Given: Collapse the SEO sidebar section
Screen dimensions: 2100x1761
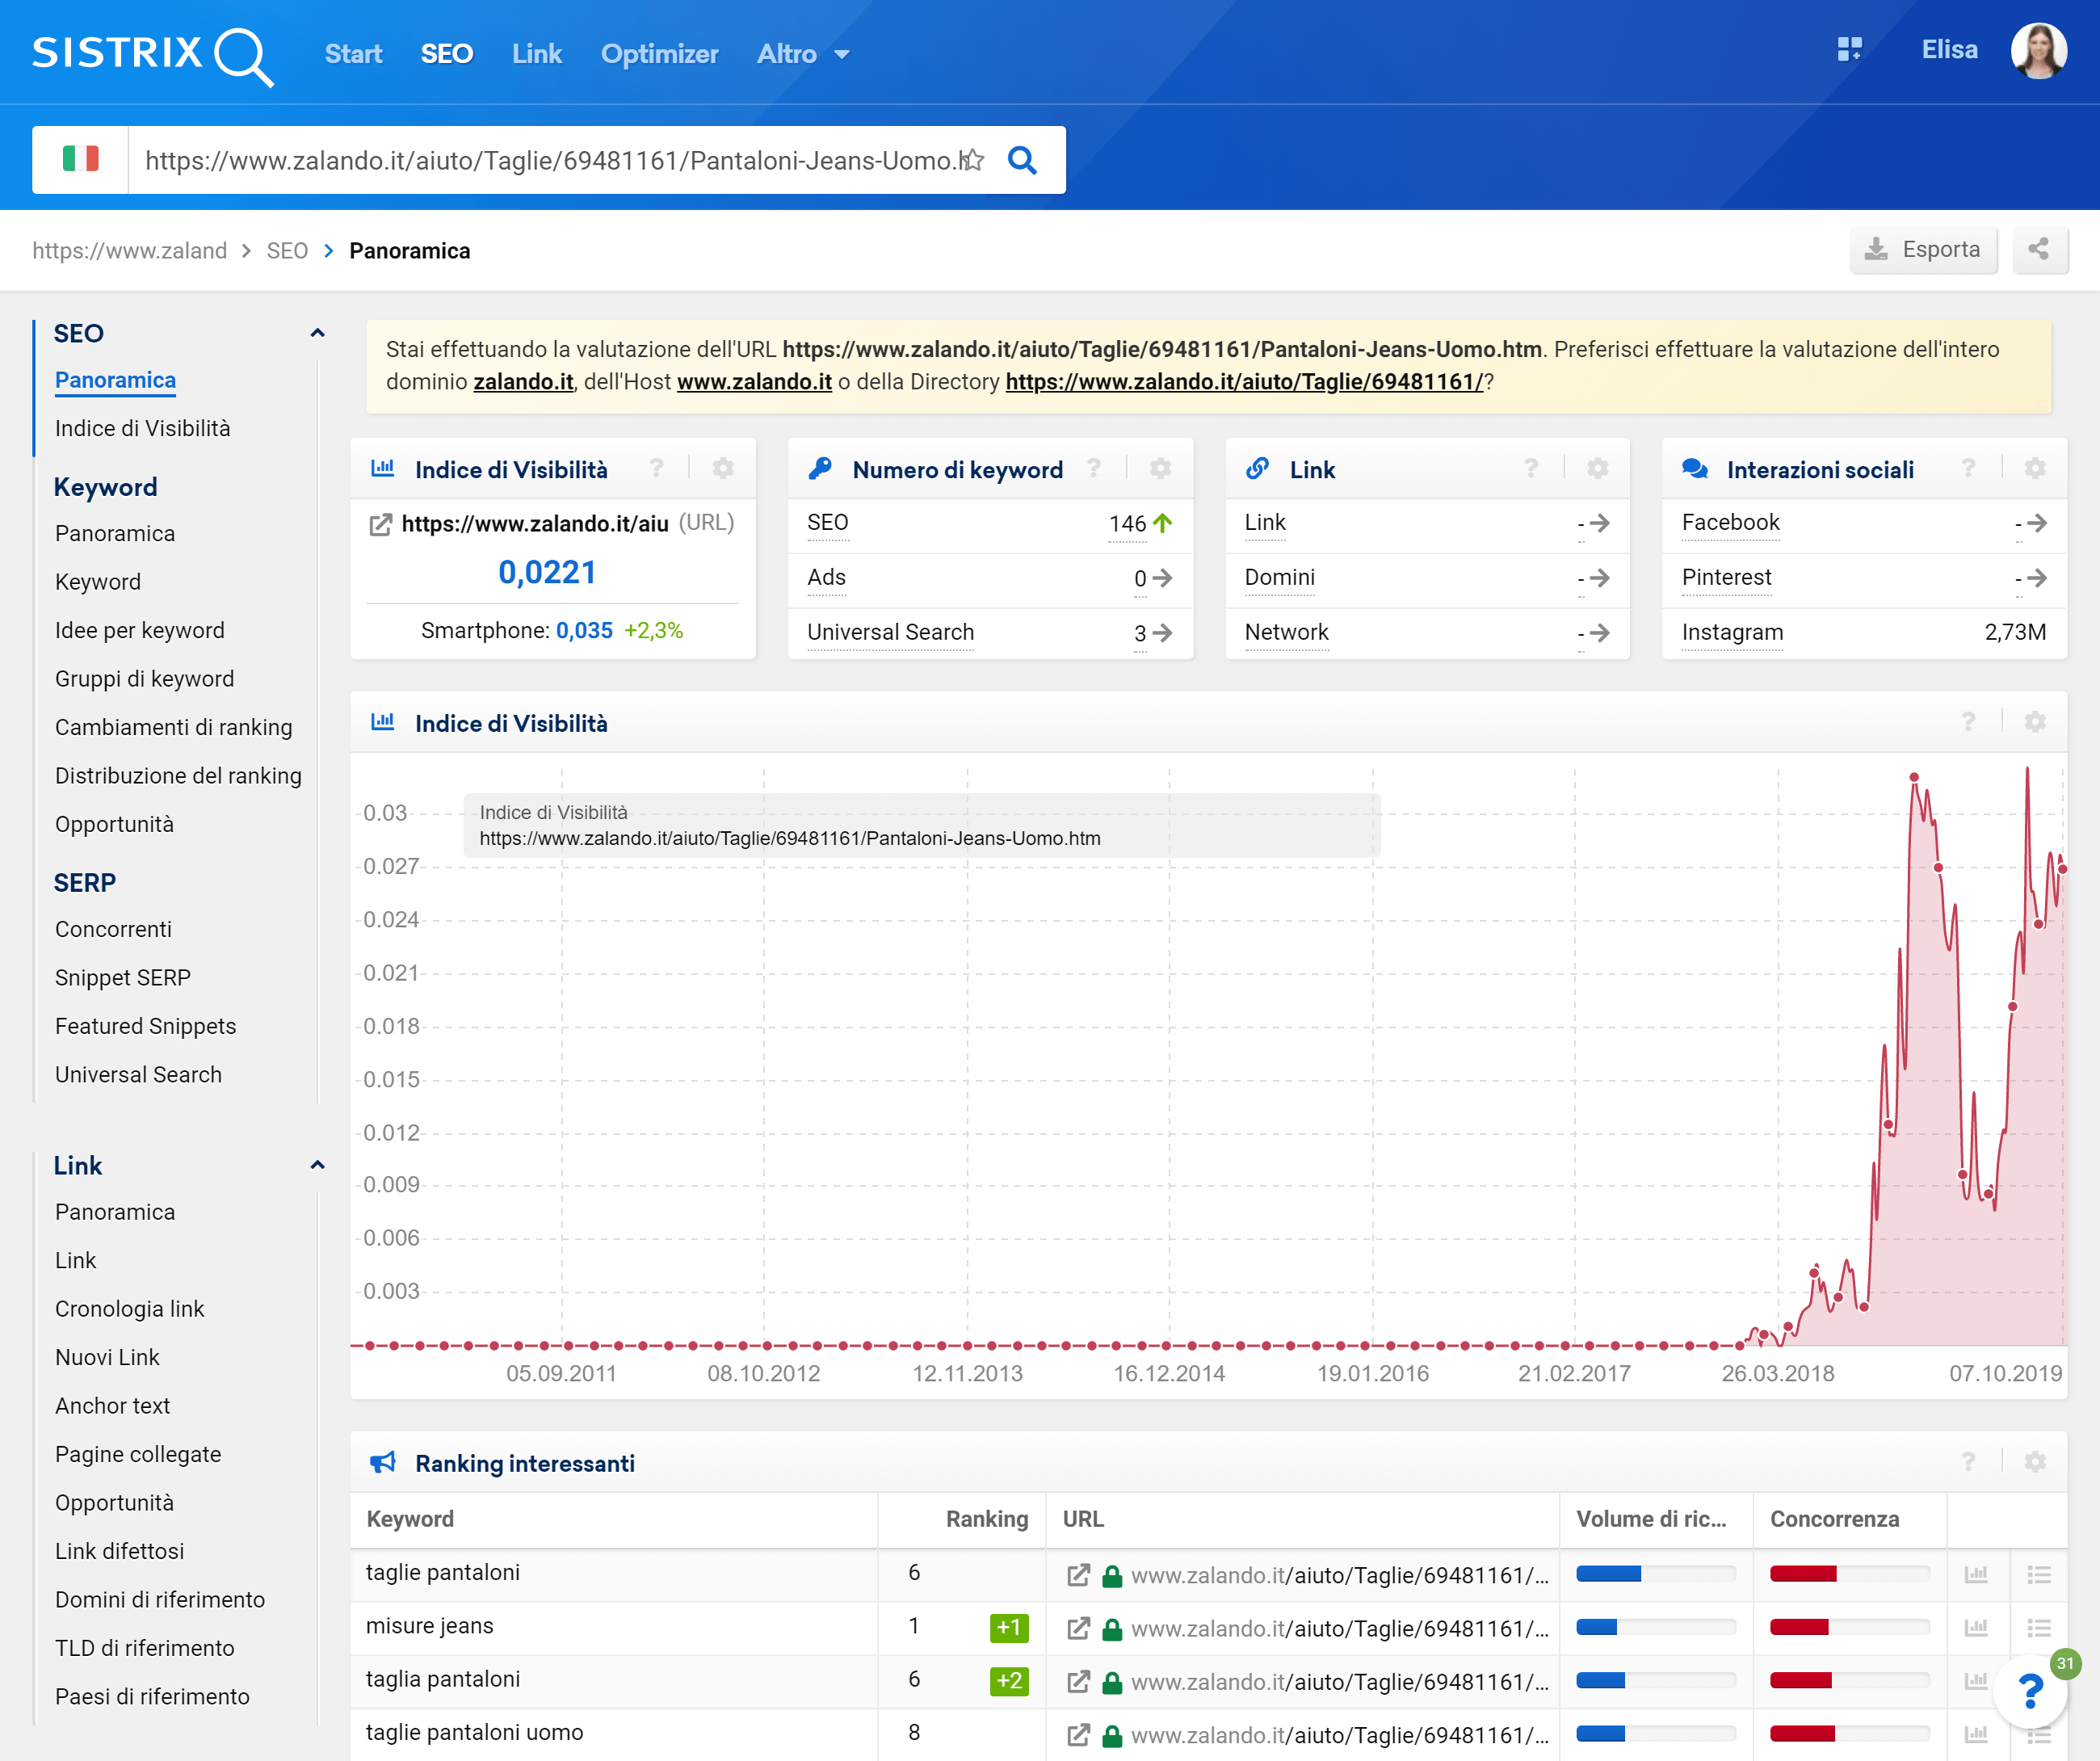Looking at the screenshot, I should (x=317, y=333).
